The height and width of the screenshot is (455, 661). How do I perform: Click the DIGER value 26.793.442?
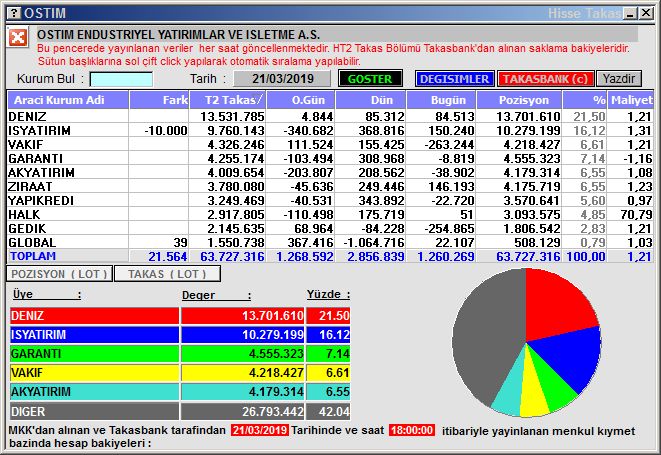pyautogui.click(x=273, y=411)
